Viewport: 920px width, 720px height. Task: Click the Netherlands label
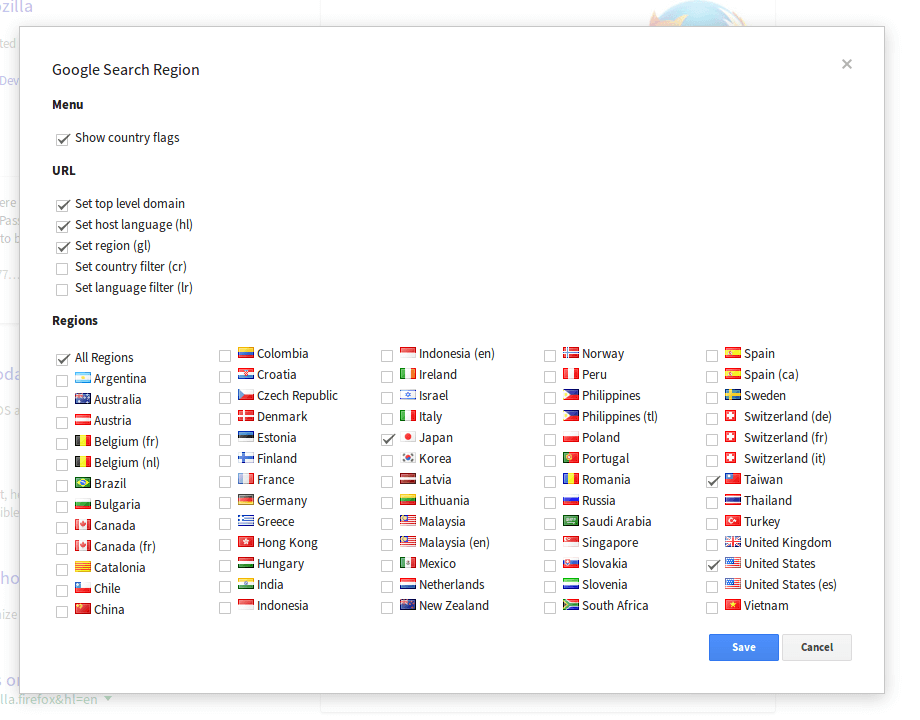pyautogui.click(x=452, y=584)
